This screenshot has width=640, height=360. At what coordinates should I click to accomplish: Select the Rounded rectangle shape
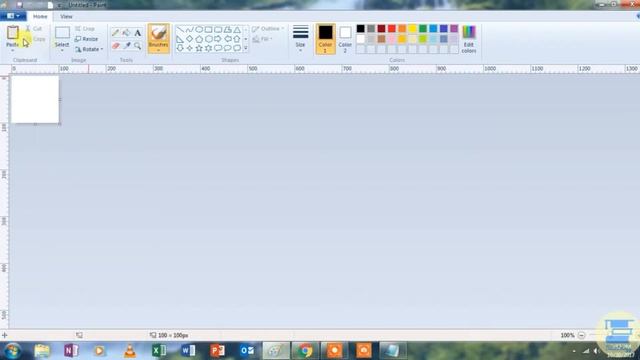pos(218,29)
